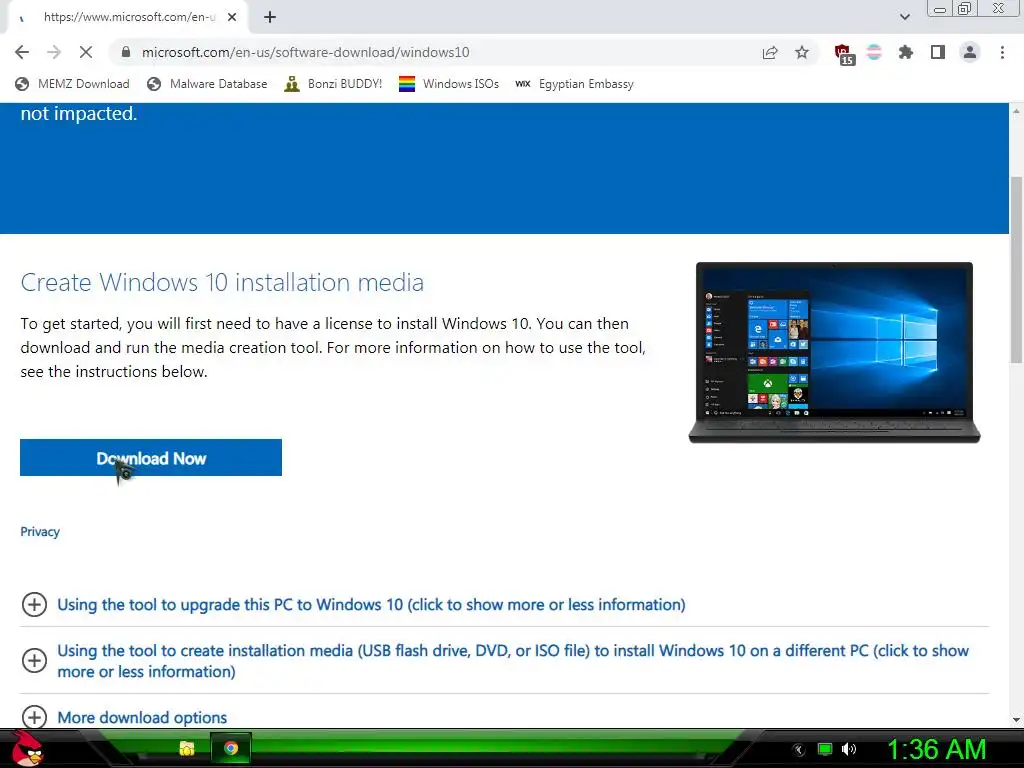Open the file explorer taskbar icon
Screen dimensions: 1024x768
(187, 748)
